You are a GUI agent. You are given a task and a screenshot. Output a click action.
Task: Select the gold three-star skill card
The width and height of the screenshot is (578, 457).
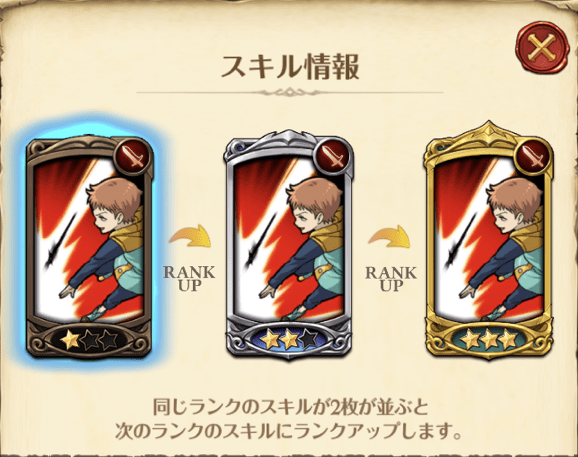click(x=489, y=240)
